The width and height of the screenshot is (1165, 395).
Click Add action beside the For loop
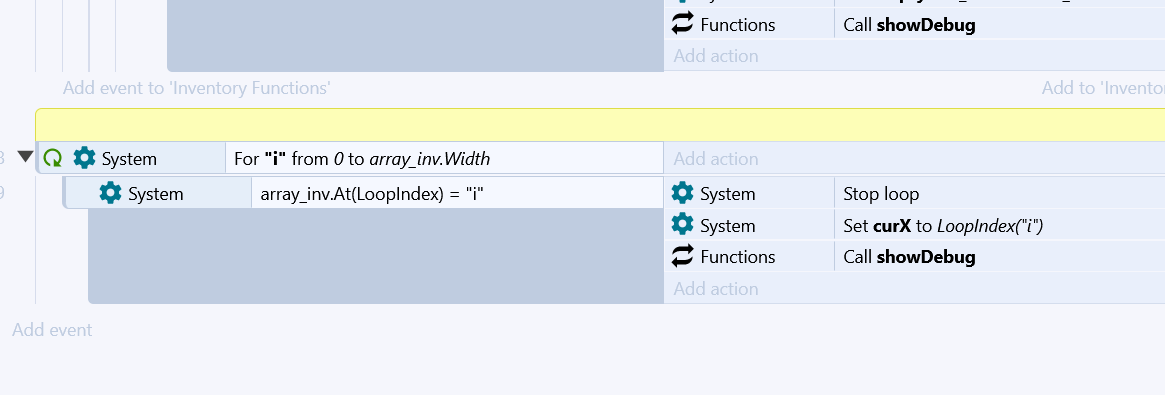click(x=715, y=159)
